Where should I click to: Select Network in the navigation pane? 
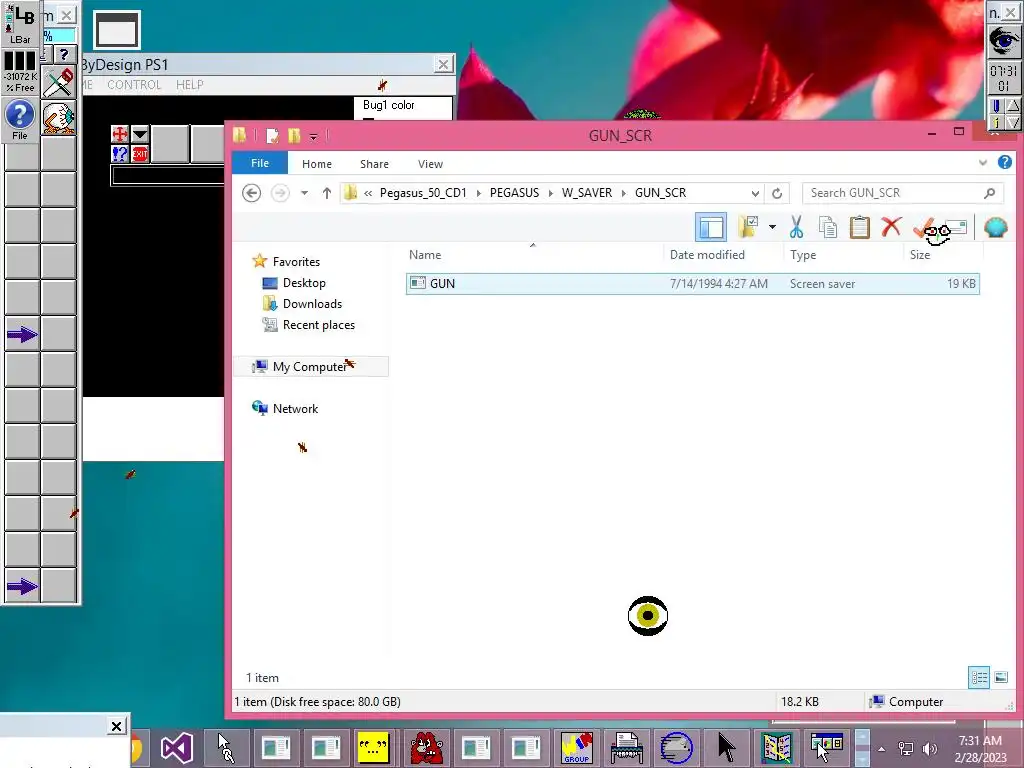pyautogui.click(x=295, y=409)
